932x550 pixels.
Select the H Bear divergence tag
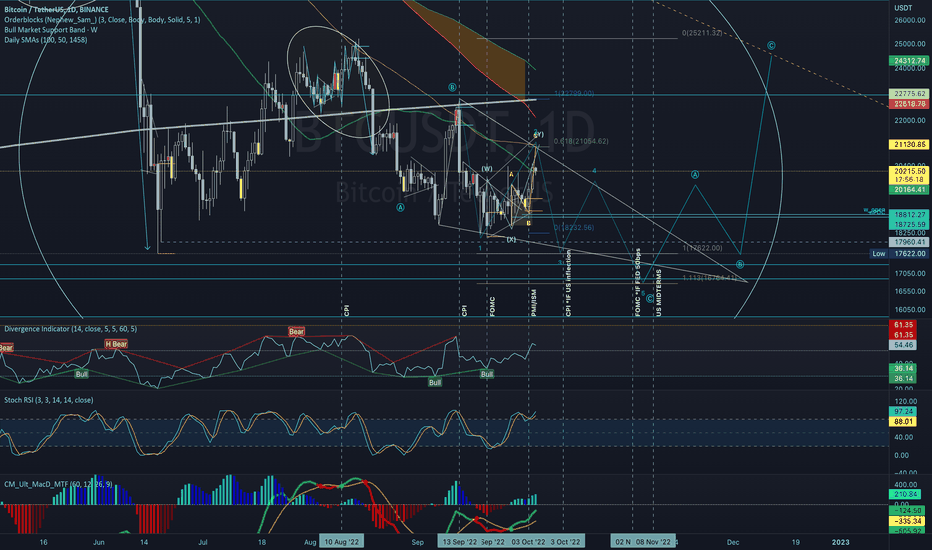tap(116, 344)
